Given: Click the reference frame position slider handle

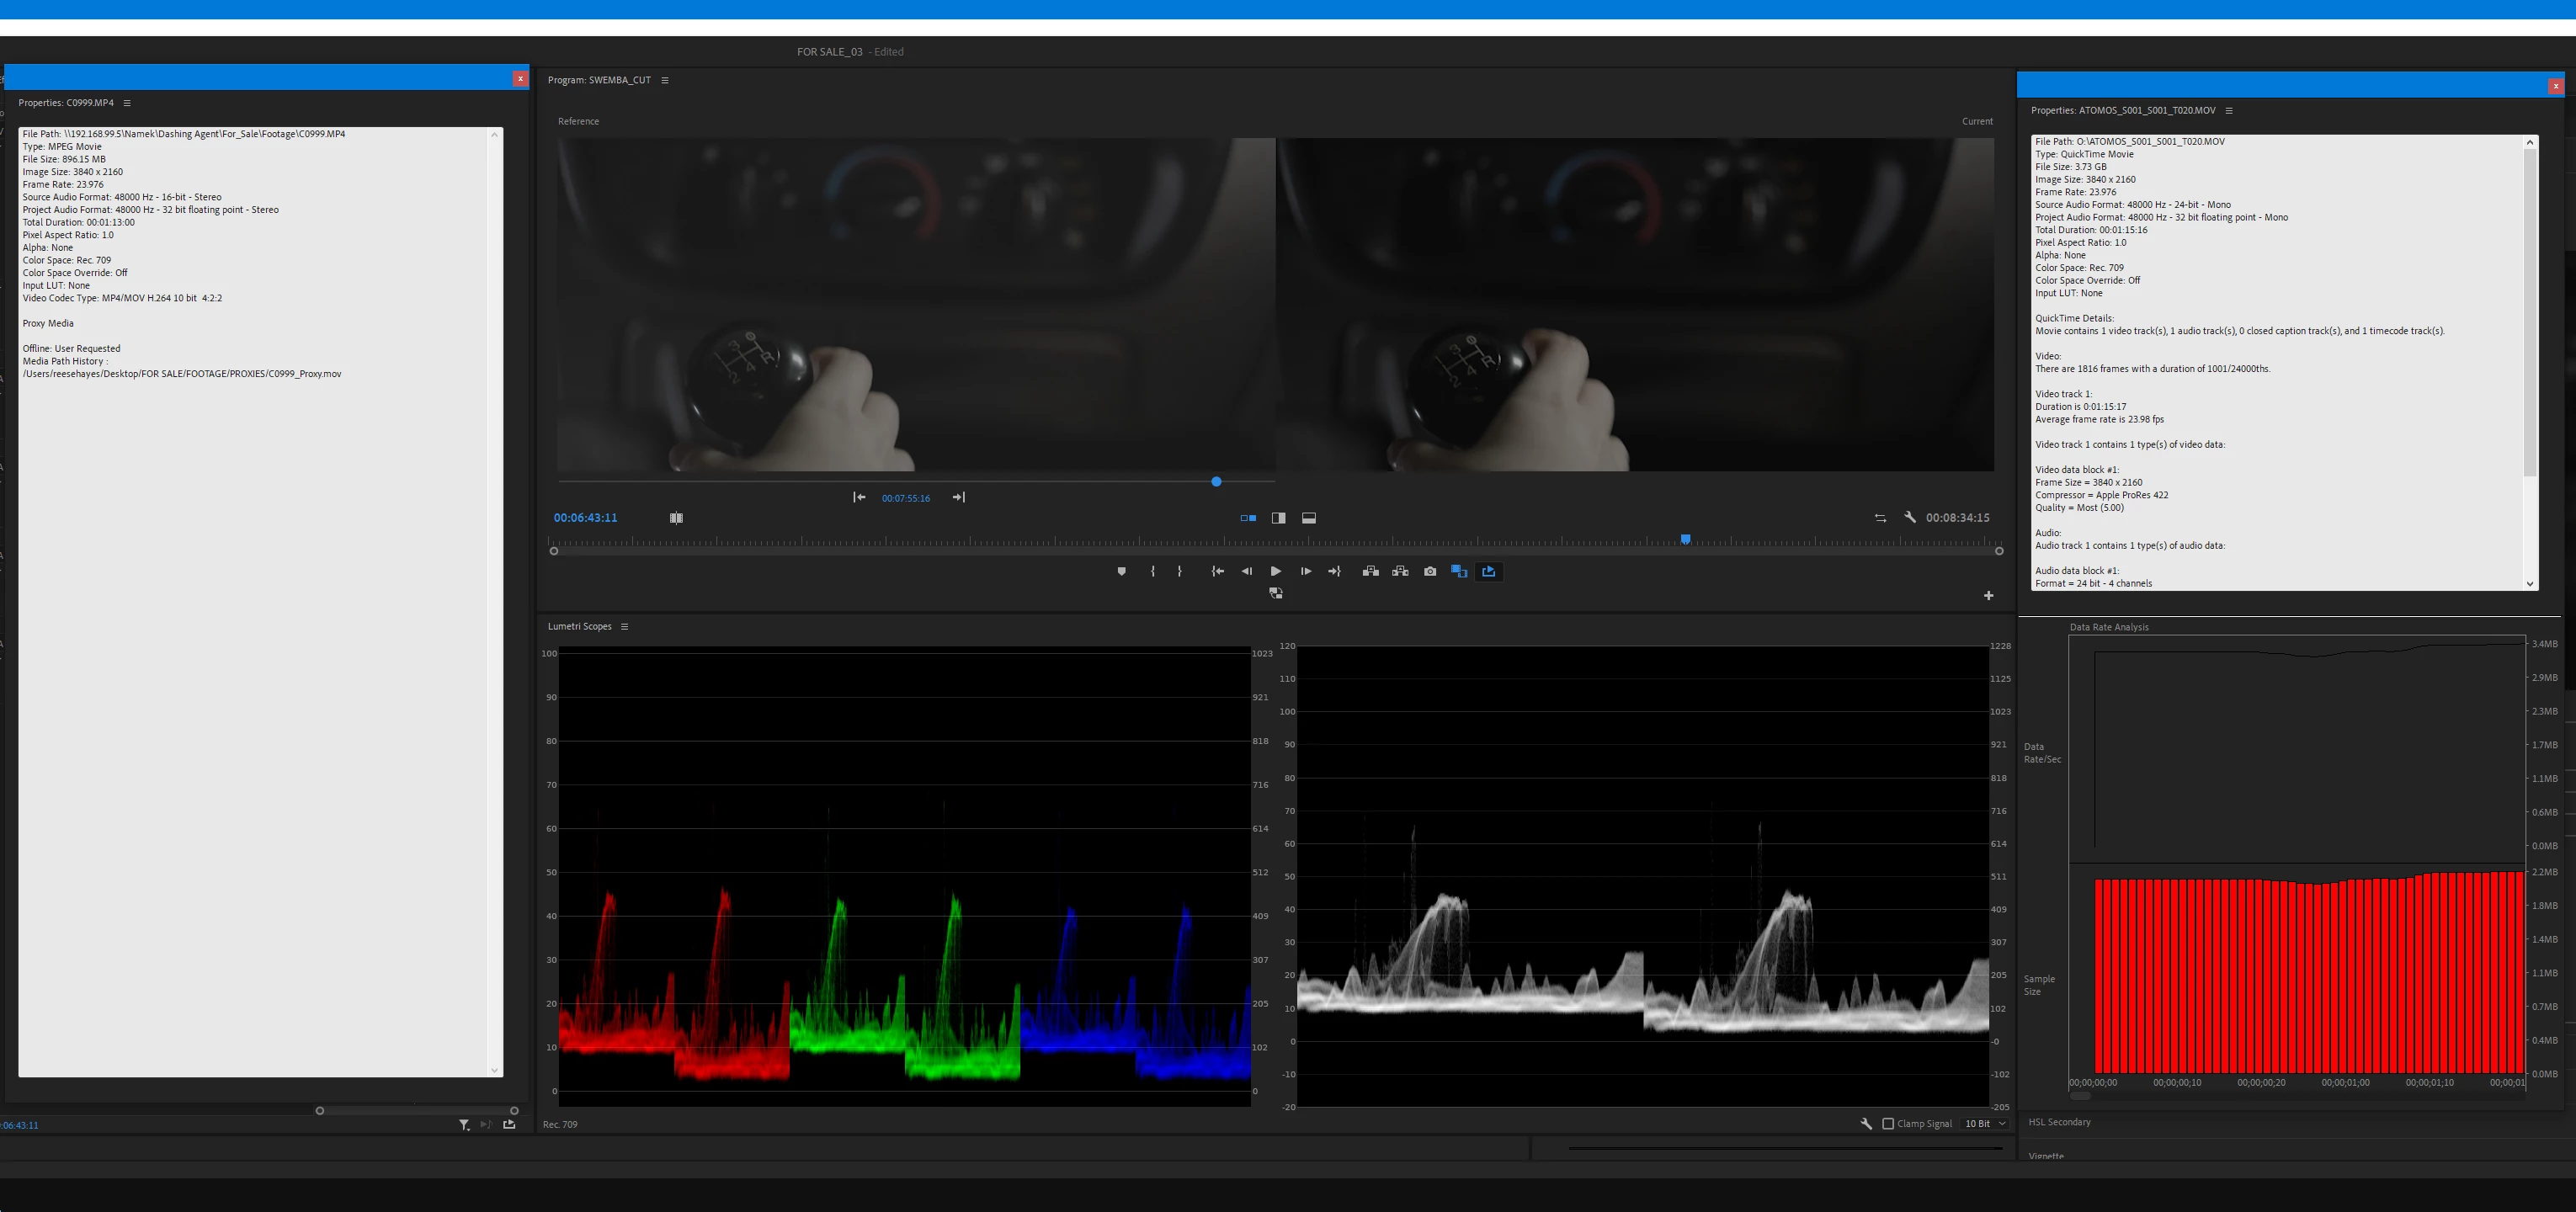Looking at the screenshot, I should pyautogui.click(x=1216, y=482).
